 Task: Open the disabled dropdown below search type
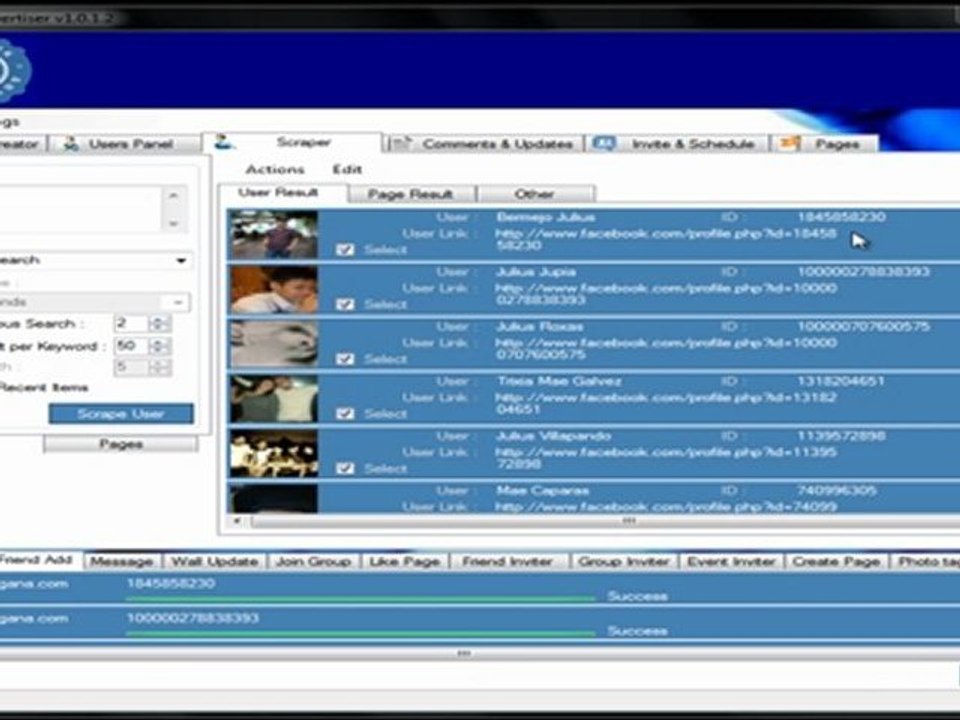(177, 302)
